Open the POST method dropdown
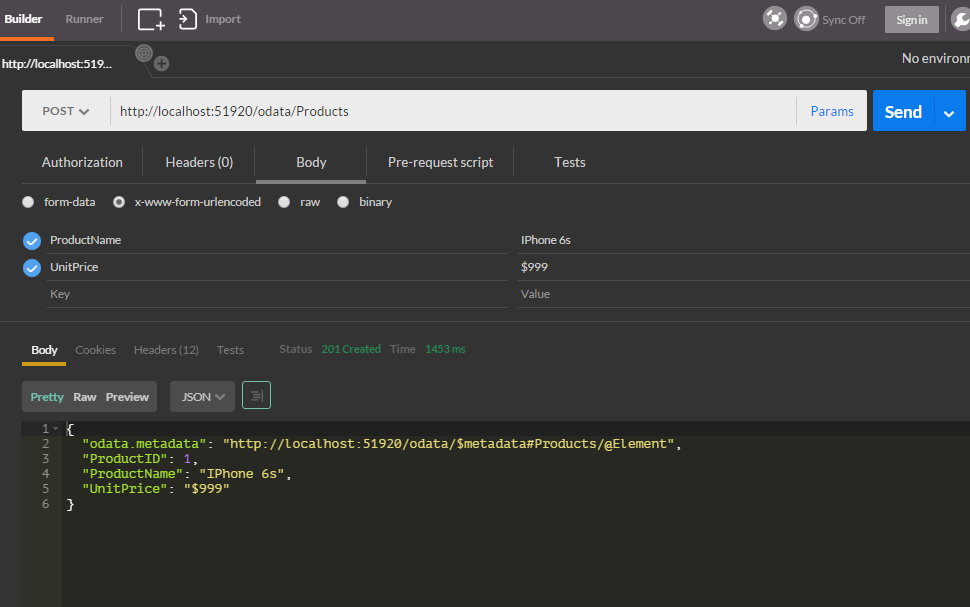970x607 pixels. tap(64, 111)
